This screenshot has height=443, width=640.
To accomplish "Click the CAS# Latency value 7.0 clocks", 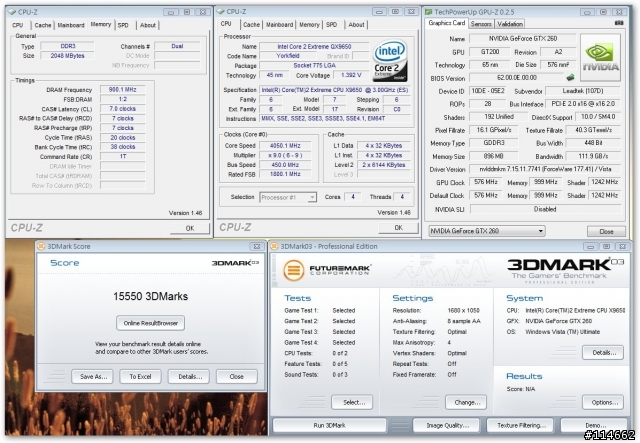I will (x=122, y=109).
